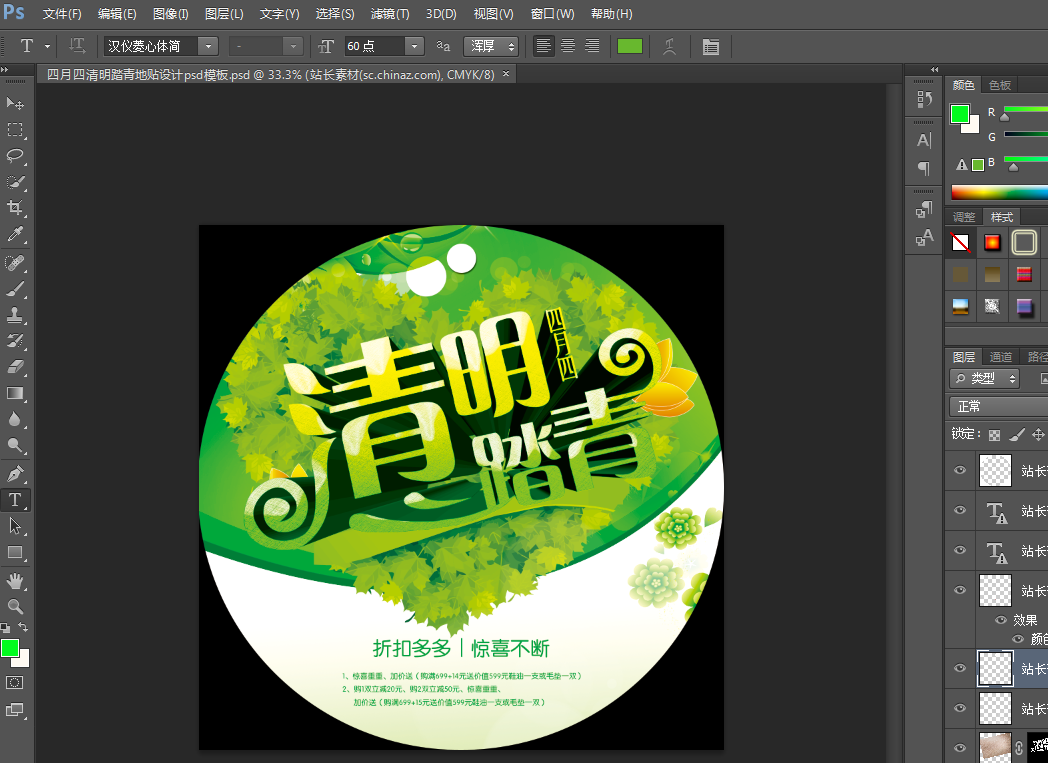Open the character and paragraph panel icon
Screen dimensions: 1048x763
[x=710, y=46]
